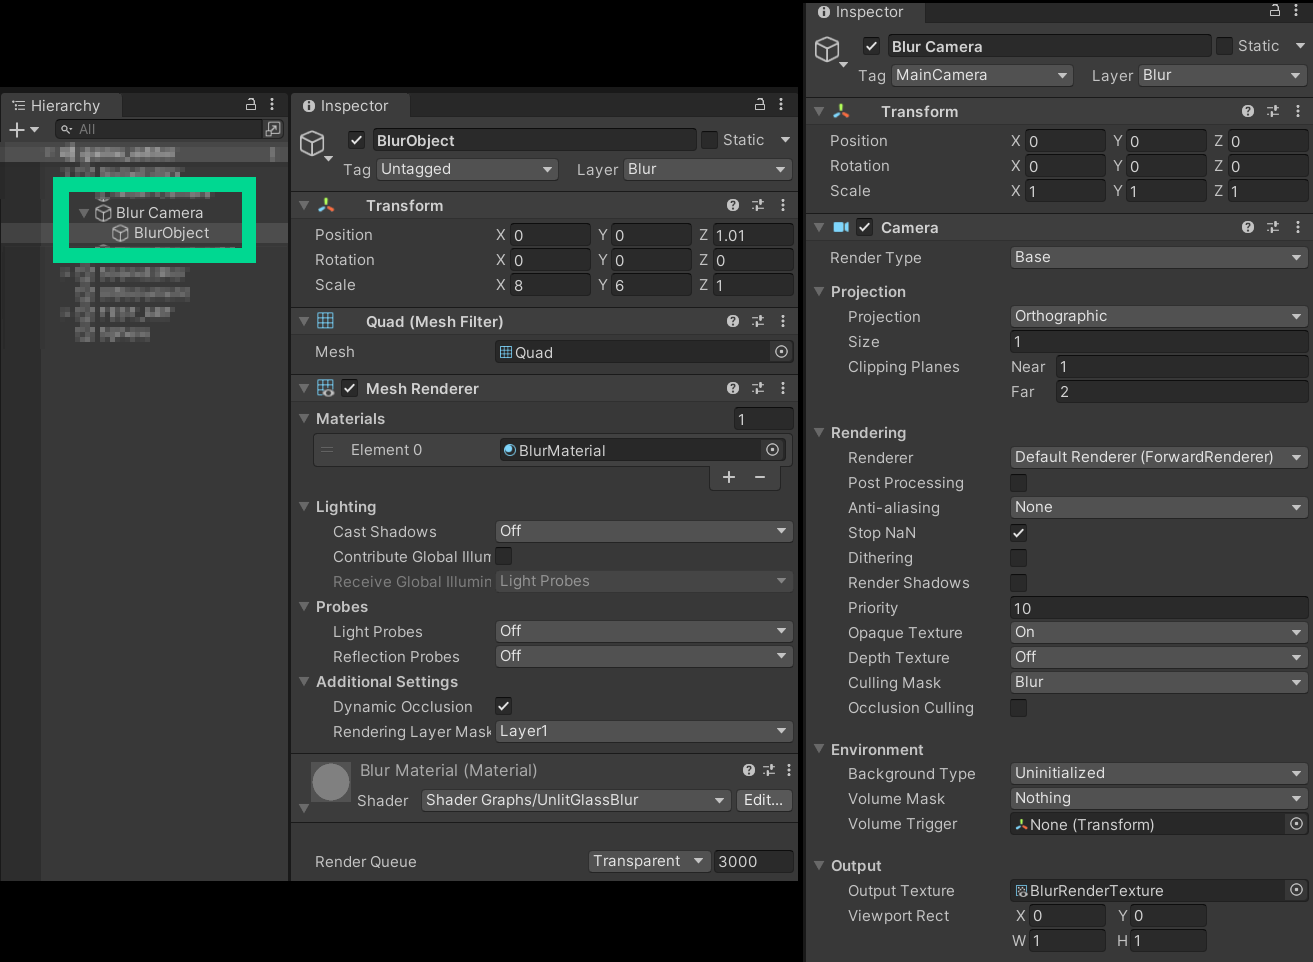This screenshot has height=962, width=1313.
Task: Open the Mesh object picker circle
Action: 781,352
